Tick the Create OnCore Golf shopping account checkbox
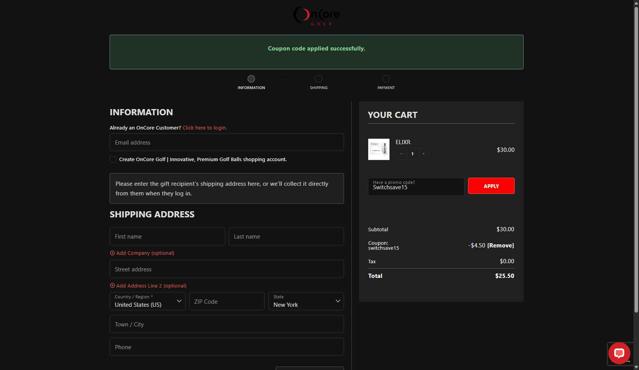This screenshot has width=639, height=370. click(x=113, y=159)
